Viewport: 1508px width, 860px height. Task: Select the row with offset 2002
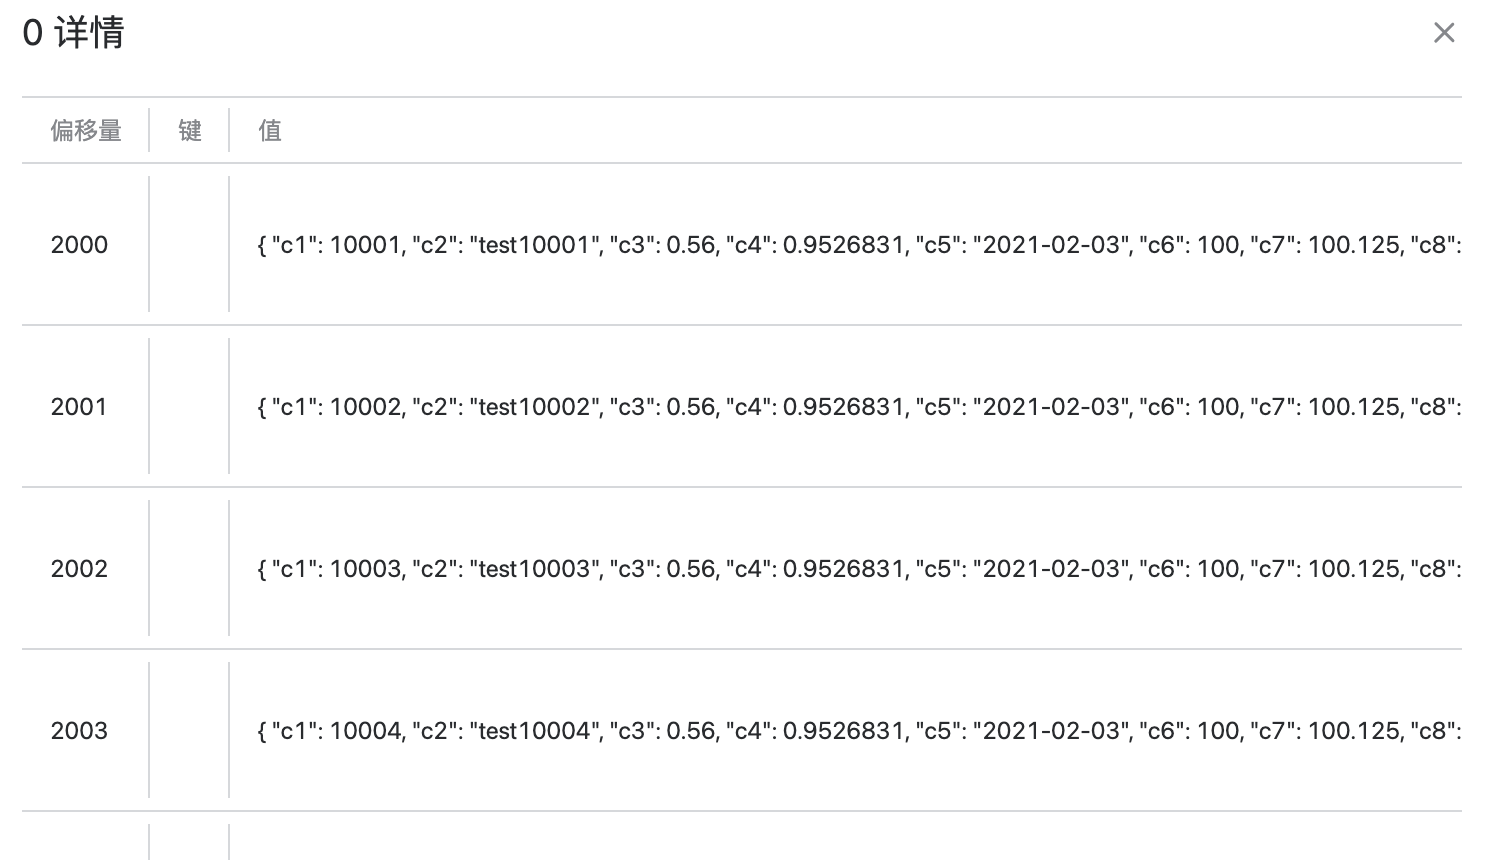(x=80, y=569)
